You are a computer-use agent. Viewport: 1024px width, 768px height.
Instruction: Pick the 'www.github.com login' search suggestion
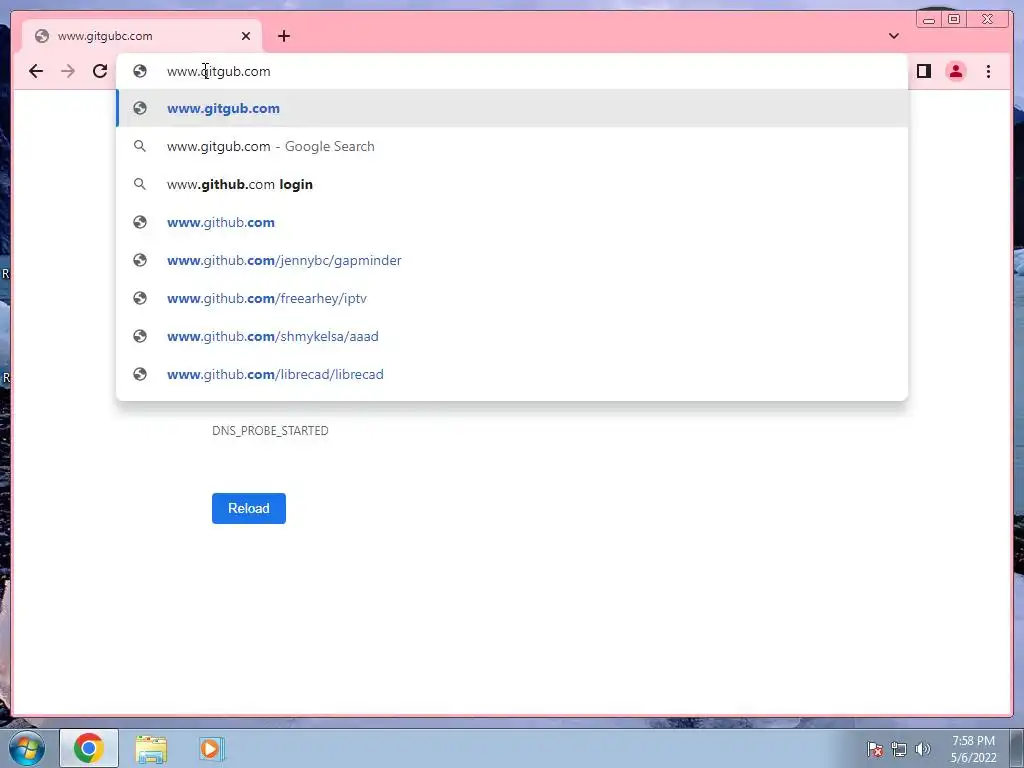coord(512,184)
